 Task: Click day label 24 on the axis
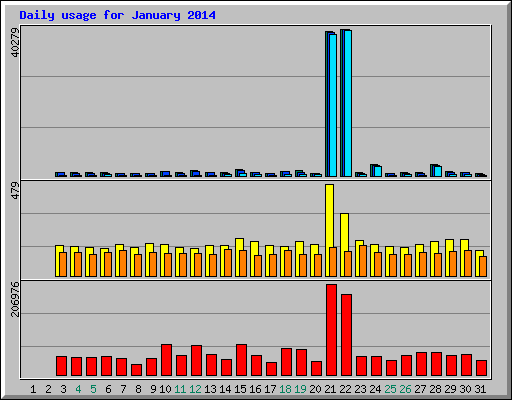pos(375,389)
